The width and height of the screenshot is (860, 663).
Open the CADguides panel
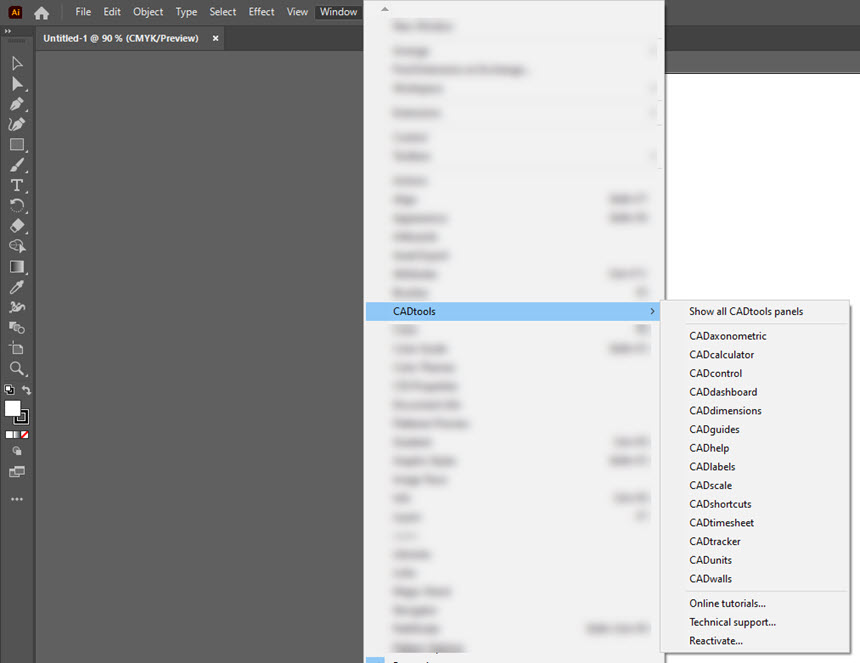pyautogui.click(x=715, y=429)
